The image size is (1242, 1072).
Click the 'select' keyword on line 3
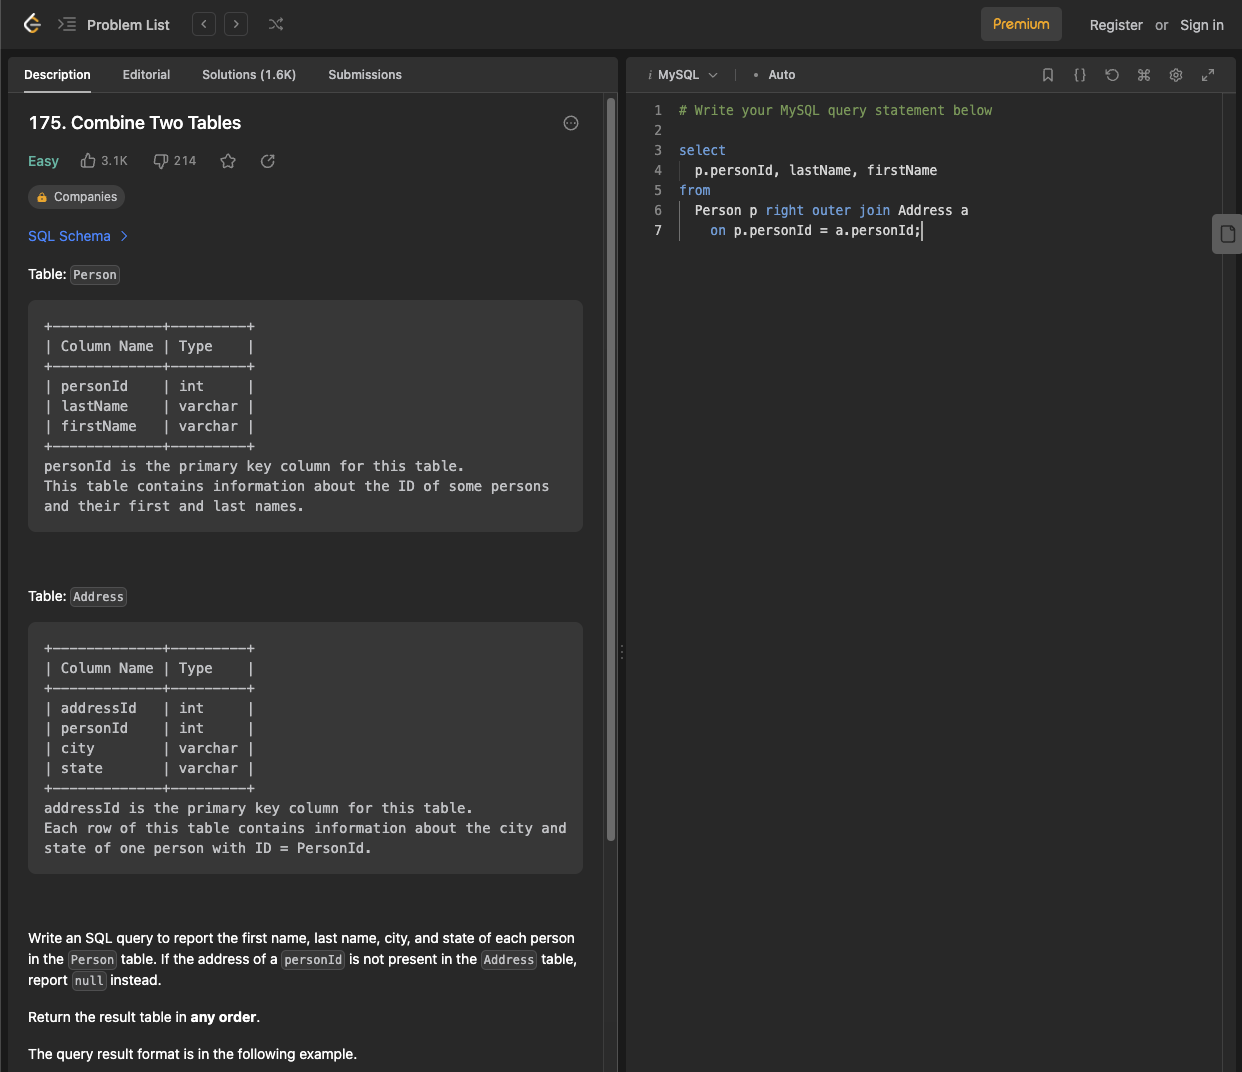coord(702,150)
